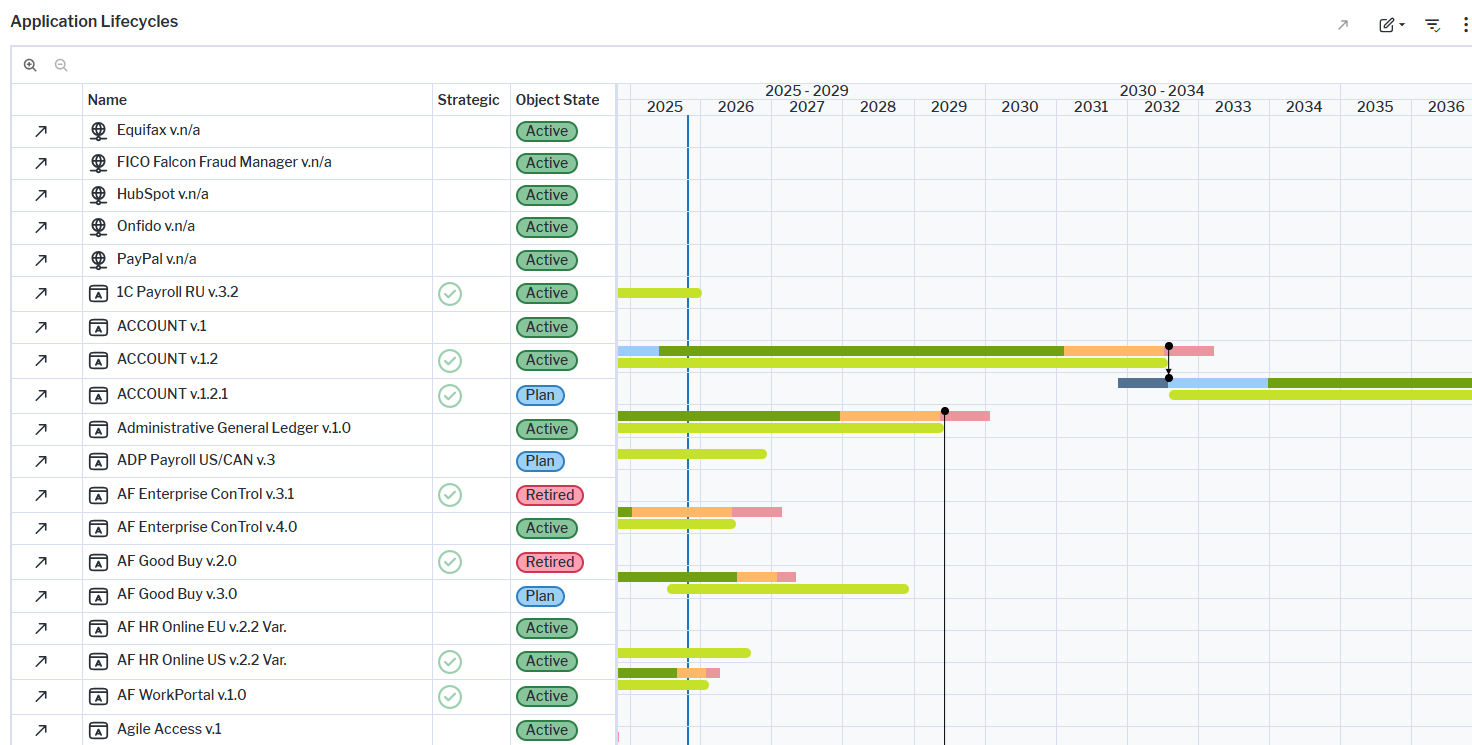Zoom in on the timeline
Image resolution: width=1472 pixels, height=745 pixels.
(x=30, y=64)
